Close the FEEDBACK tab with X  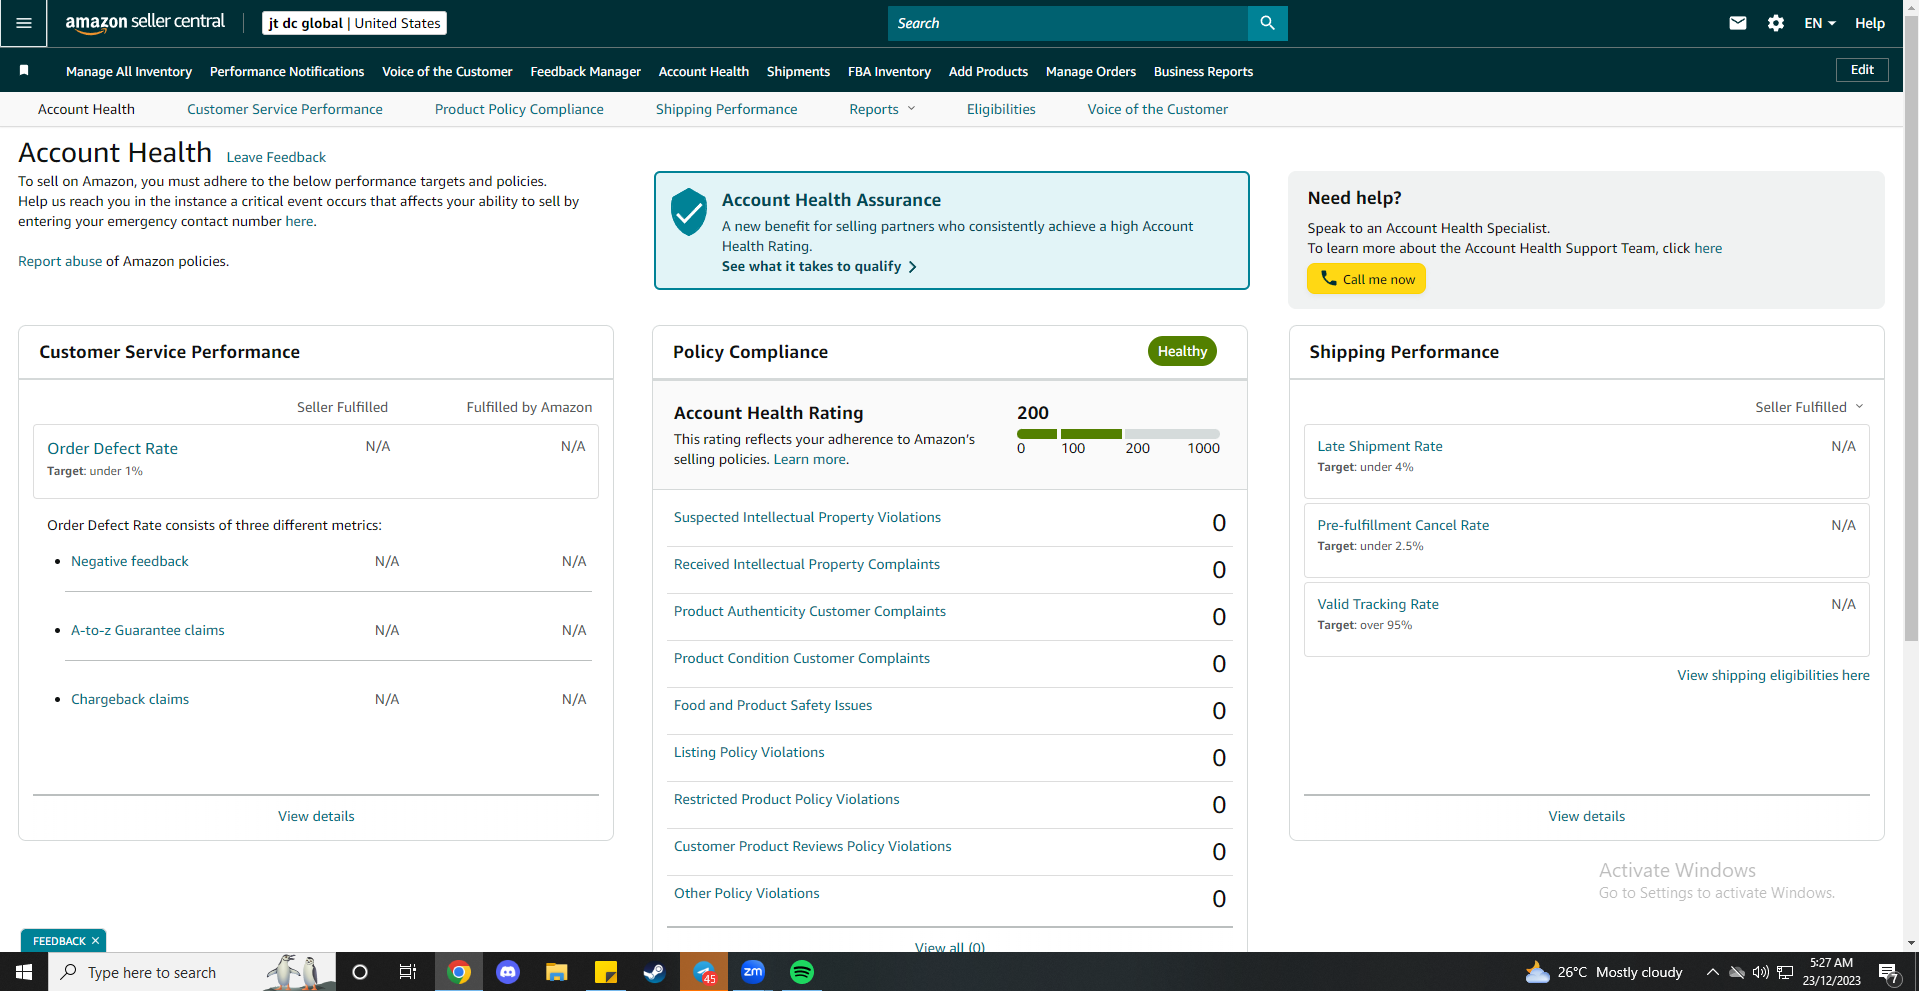click(96, 941)
